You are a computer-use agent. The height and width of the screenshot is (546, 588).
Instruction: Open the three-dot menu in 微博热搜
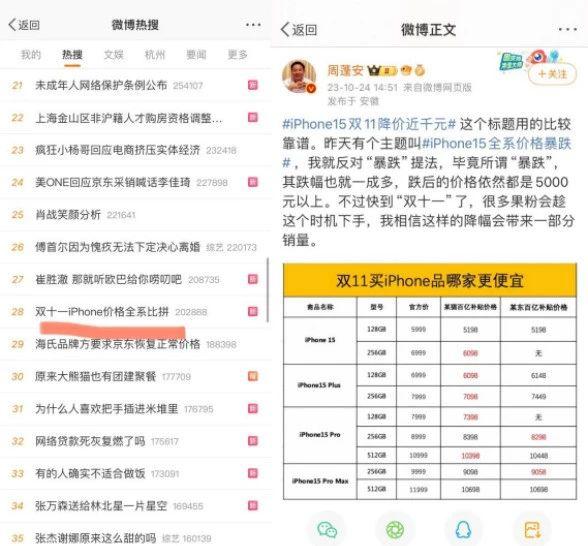tap(253, 25)
